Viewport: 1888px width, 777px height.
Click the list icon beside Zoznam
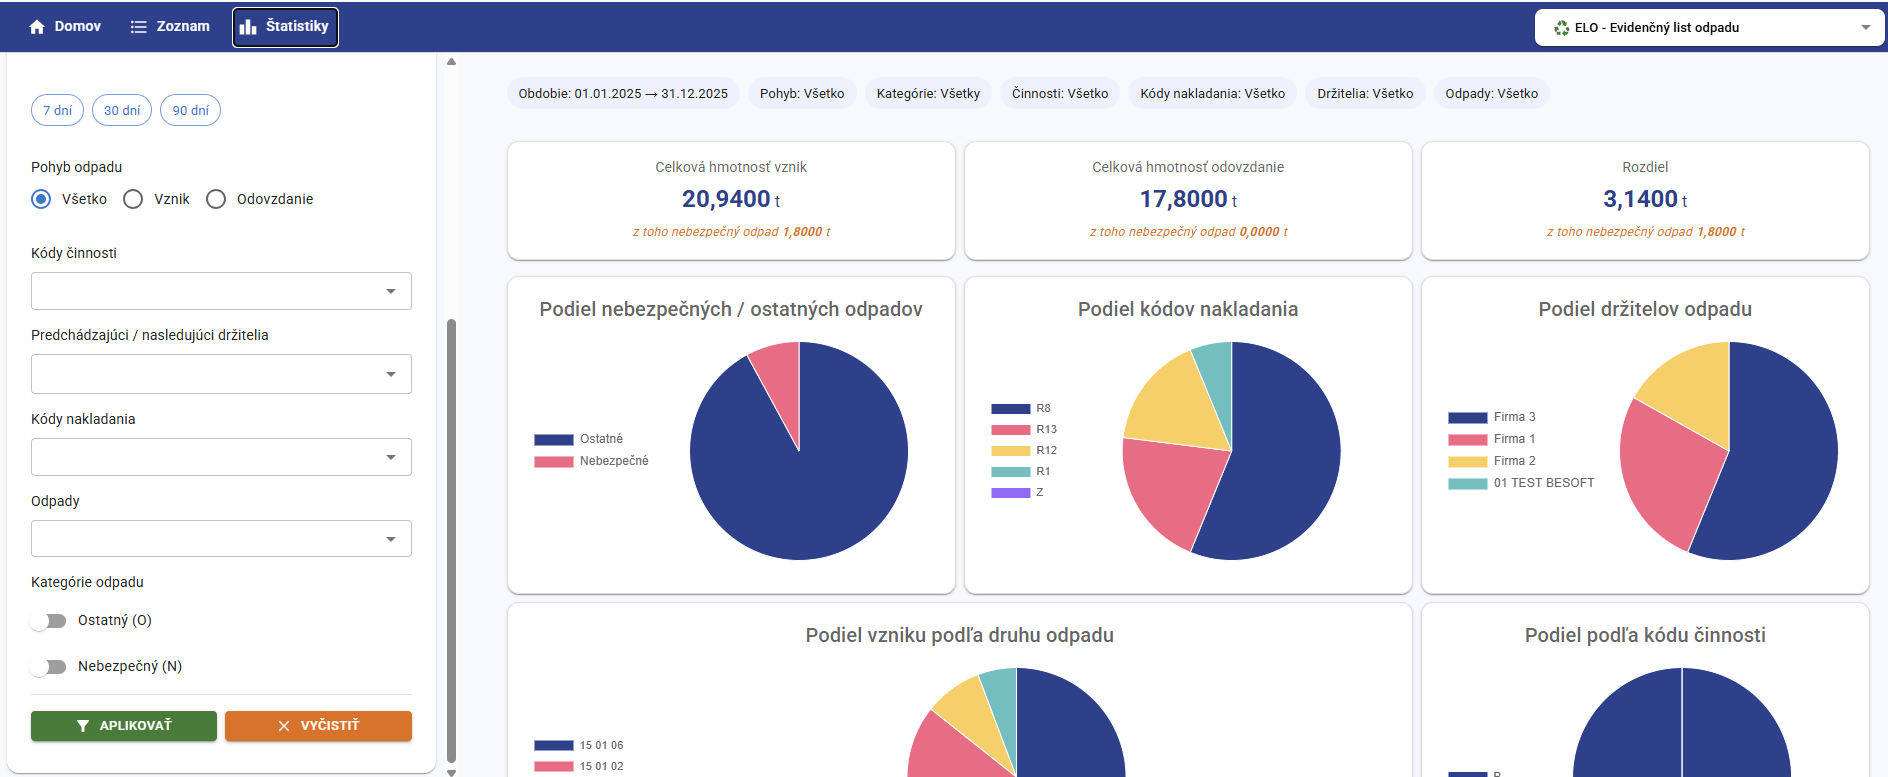point(139,27)
